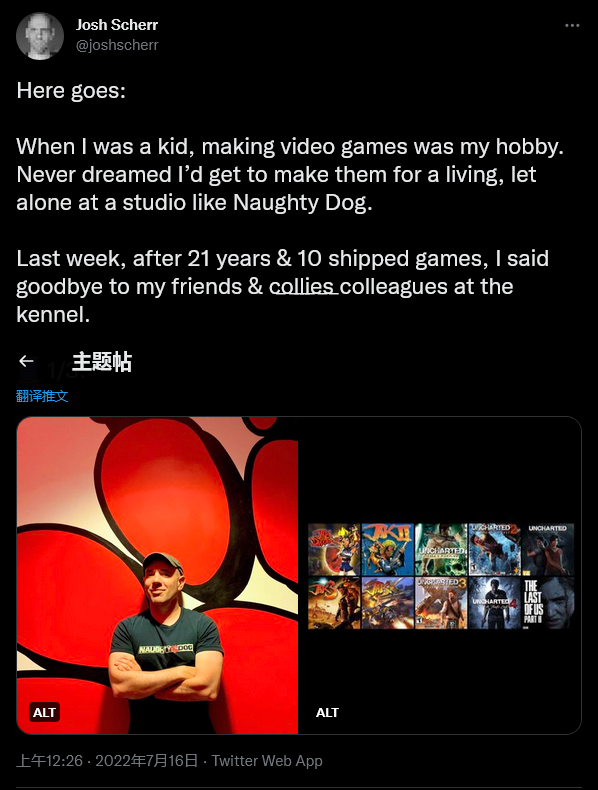Show ALT text on the game covers image
Viewport: 598px width, 790px height.
(327, 712)
